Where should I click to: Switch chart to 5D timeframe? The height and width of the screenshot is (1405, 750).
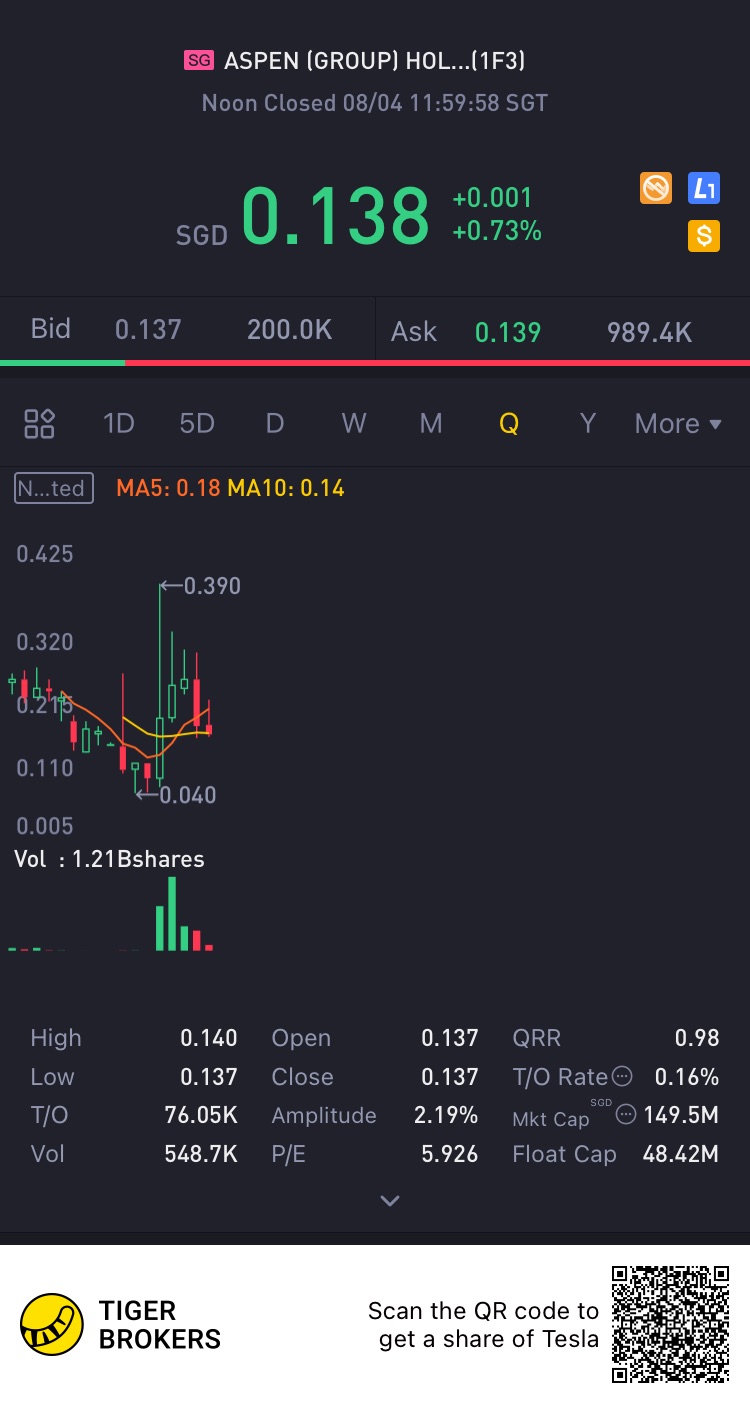point(197,424)
